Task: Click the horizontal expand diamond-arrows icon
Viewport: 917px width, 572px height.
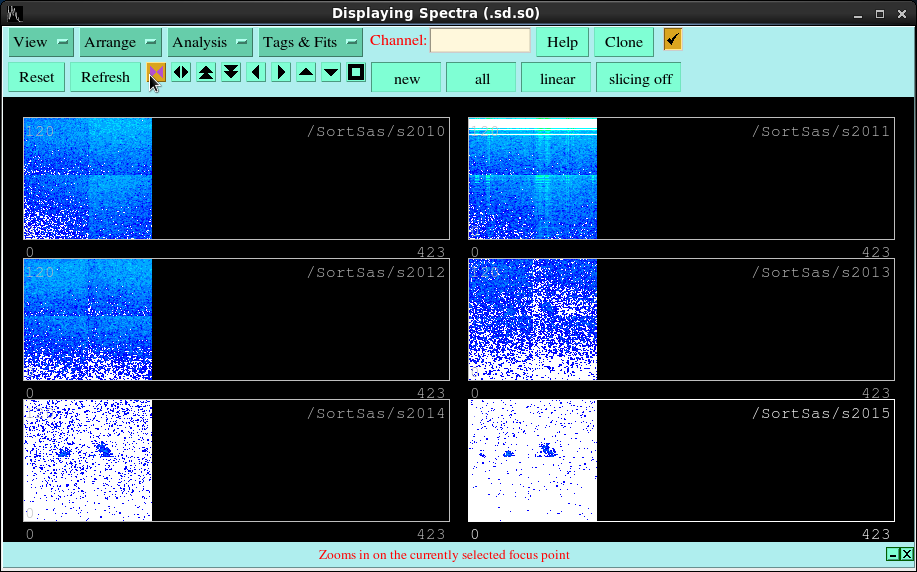Action: [x=181, y=73]
